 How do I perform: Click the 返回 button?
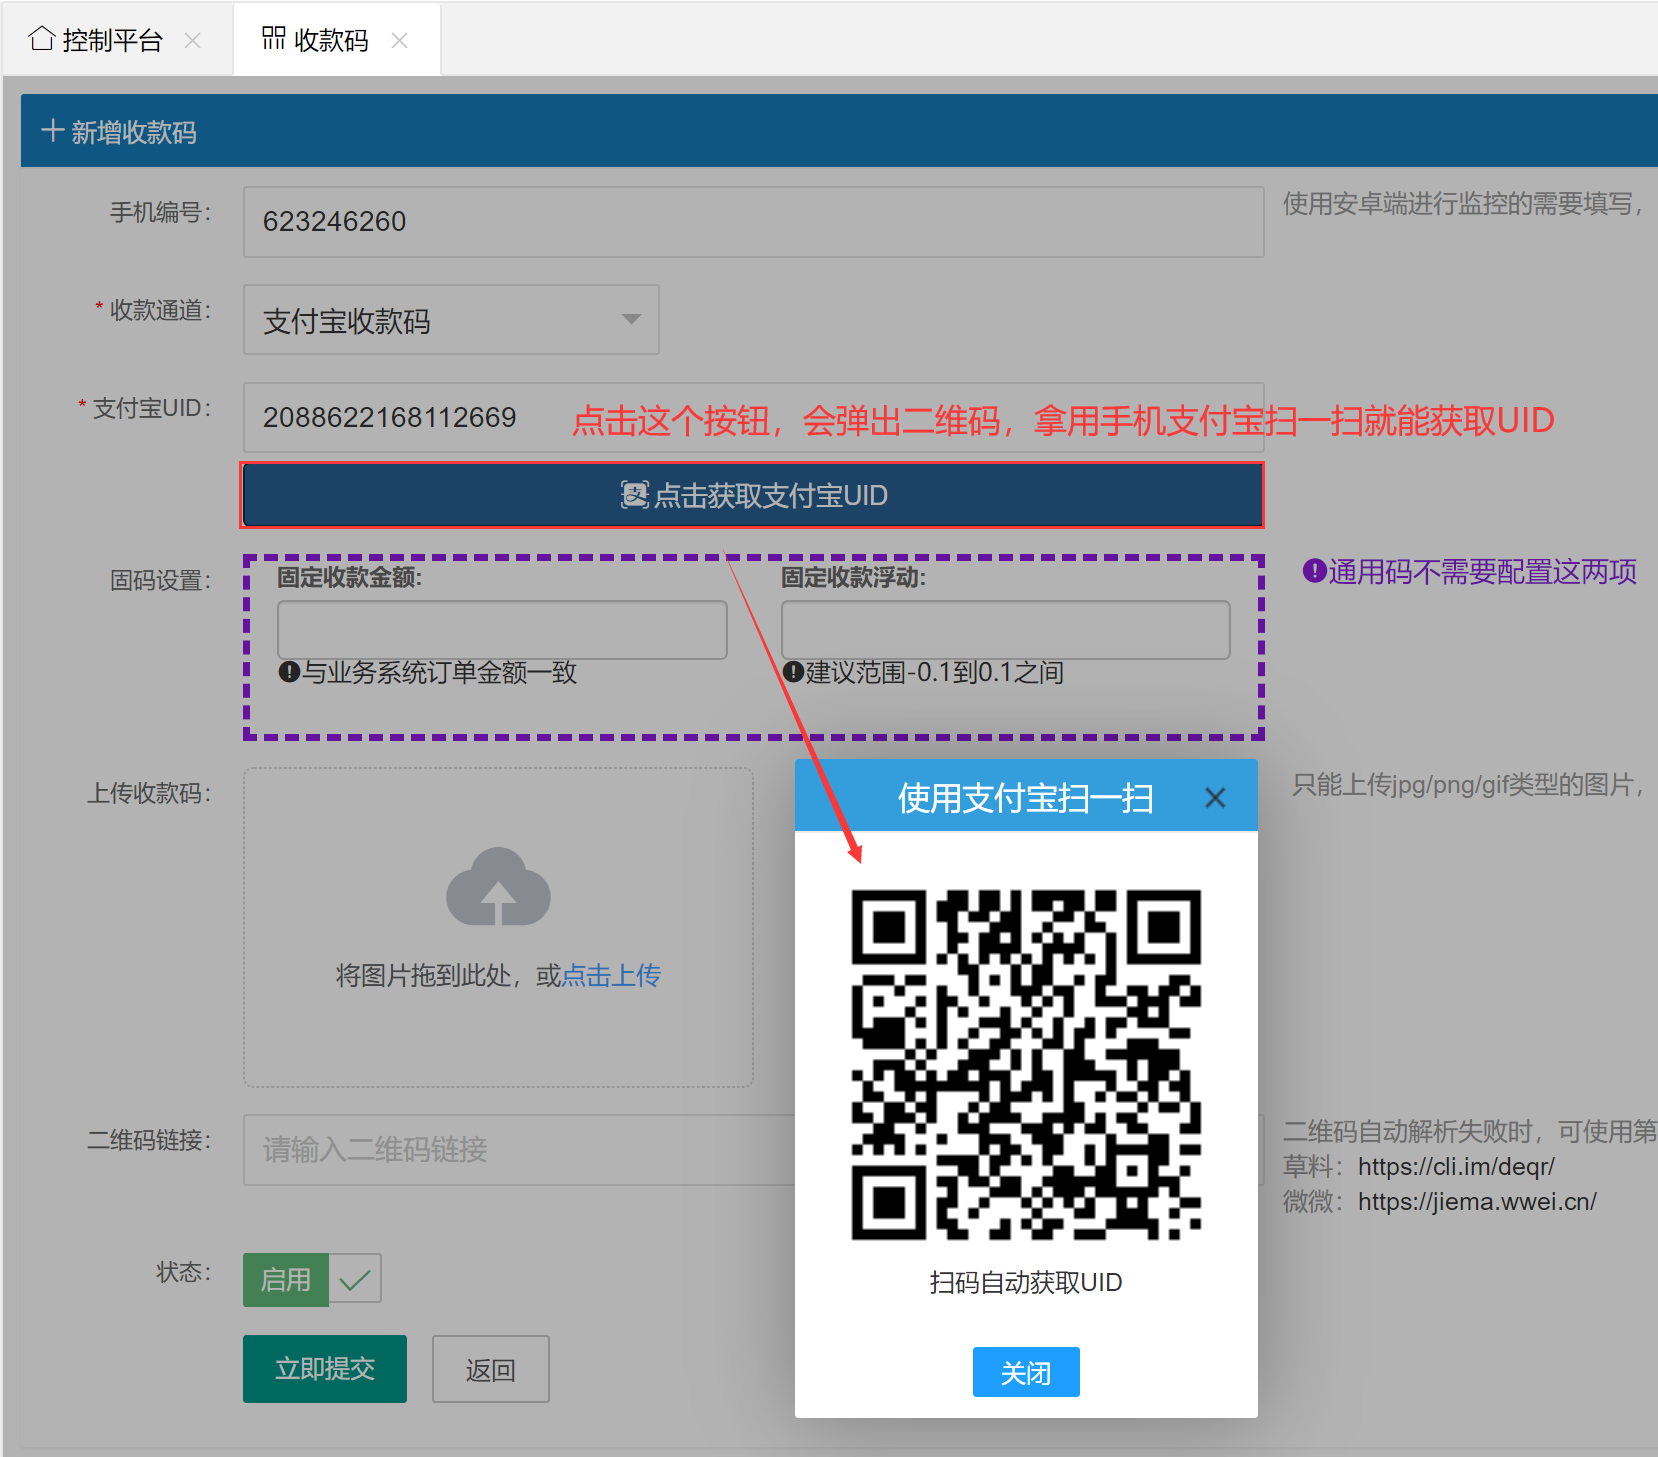[x=490, y=1369]
